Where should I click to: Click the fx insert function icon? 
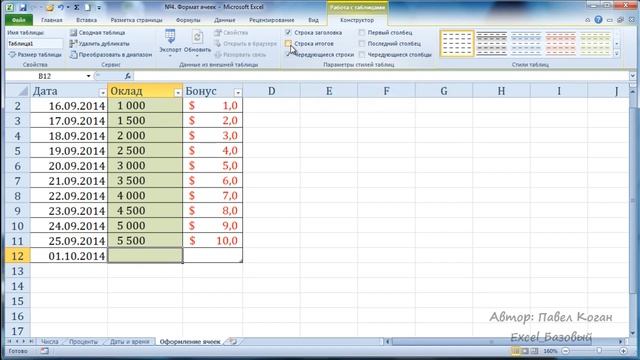point(128,76)
